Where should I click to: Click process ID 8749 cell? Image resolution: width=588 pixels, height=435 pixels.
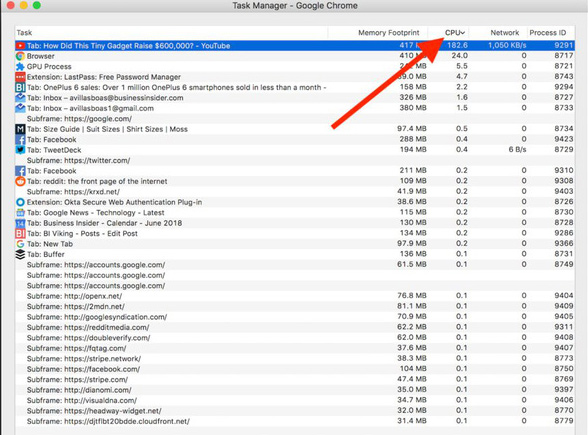(x=564, y=264)
